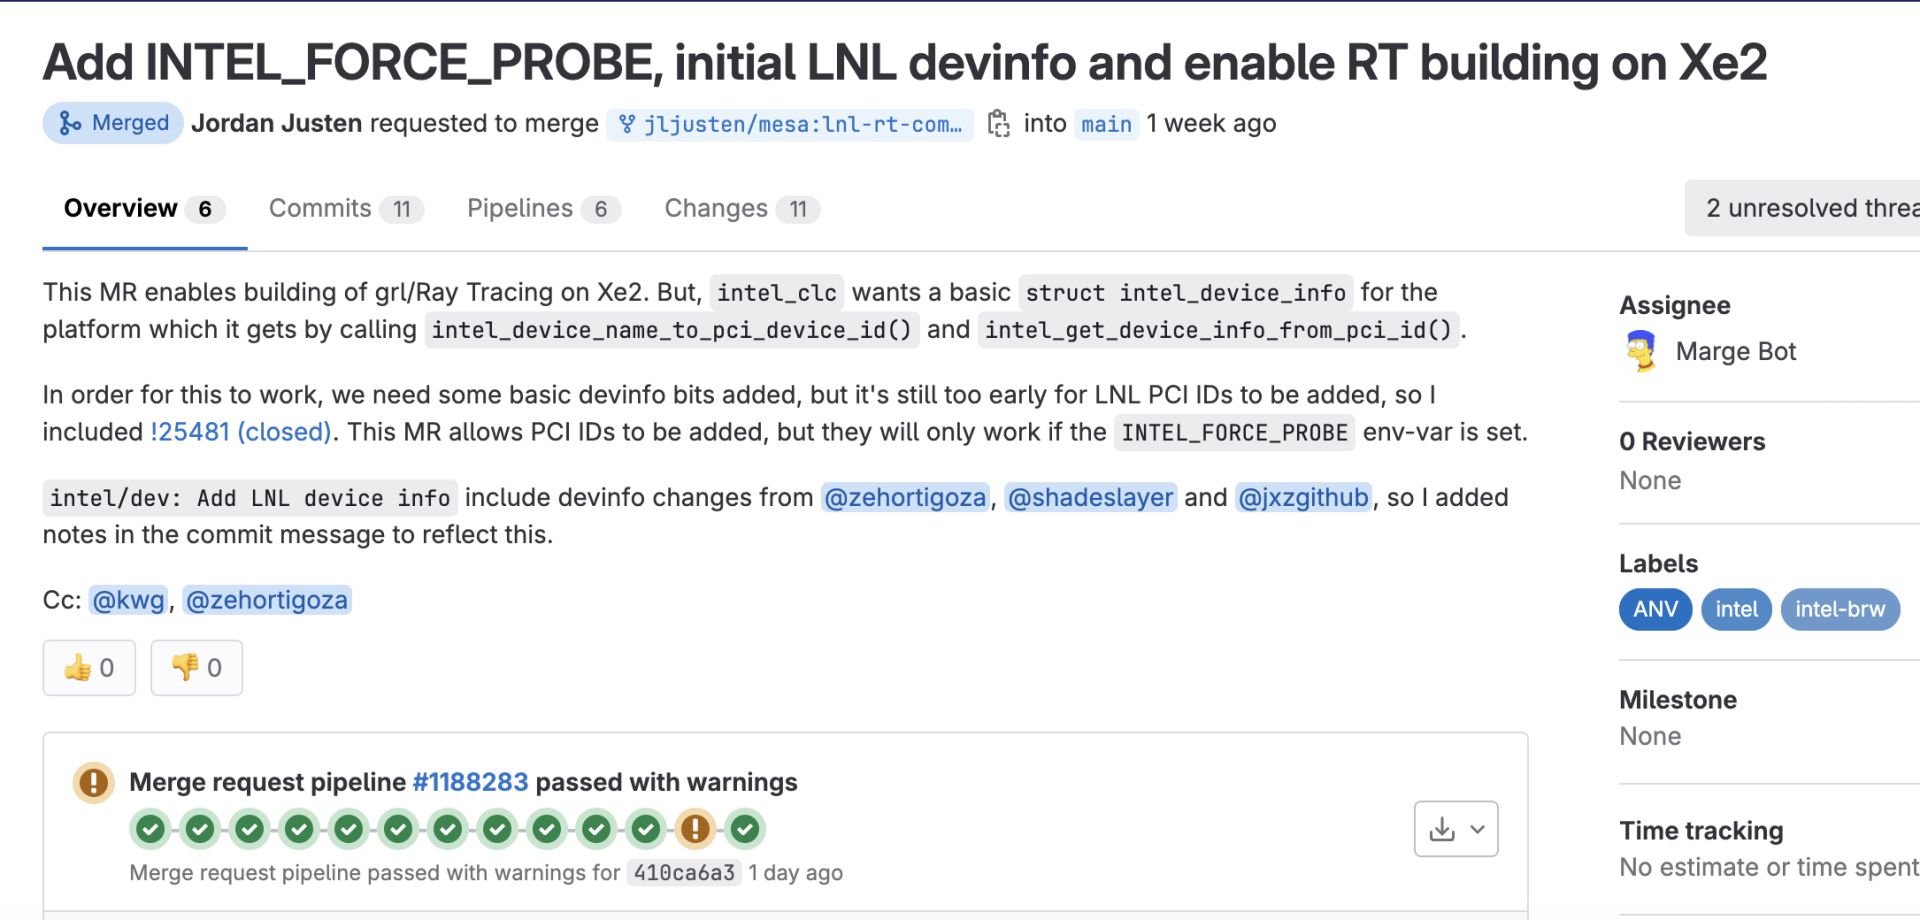Click the ANV label in the sidebar
Image resolution: width=1920 pixels, height=920 pixels.
[x=1655, y=609]
